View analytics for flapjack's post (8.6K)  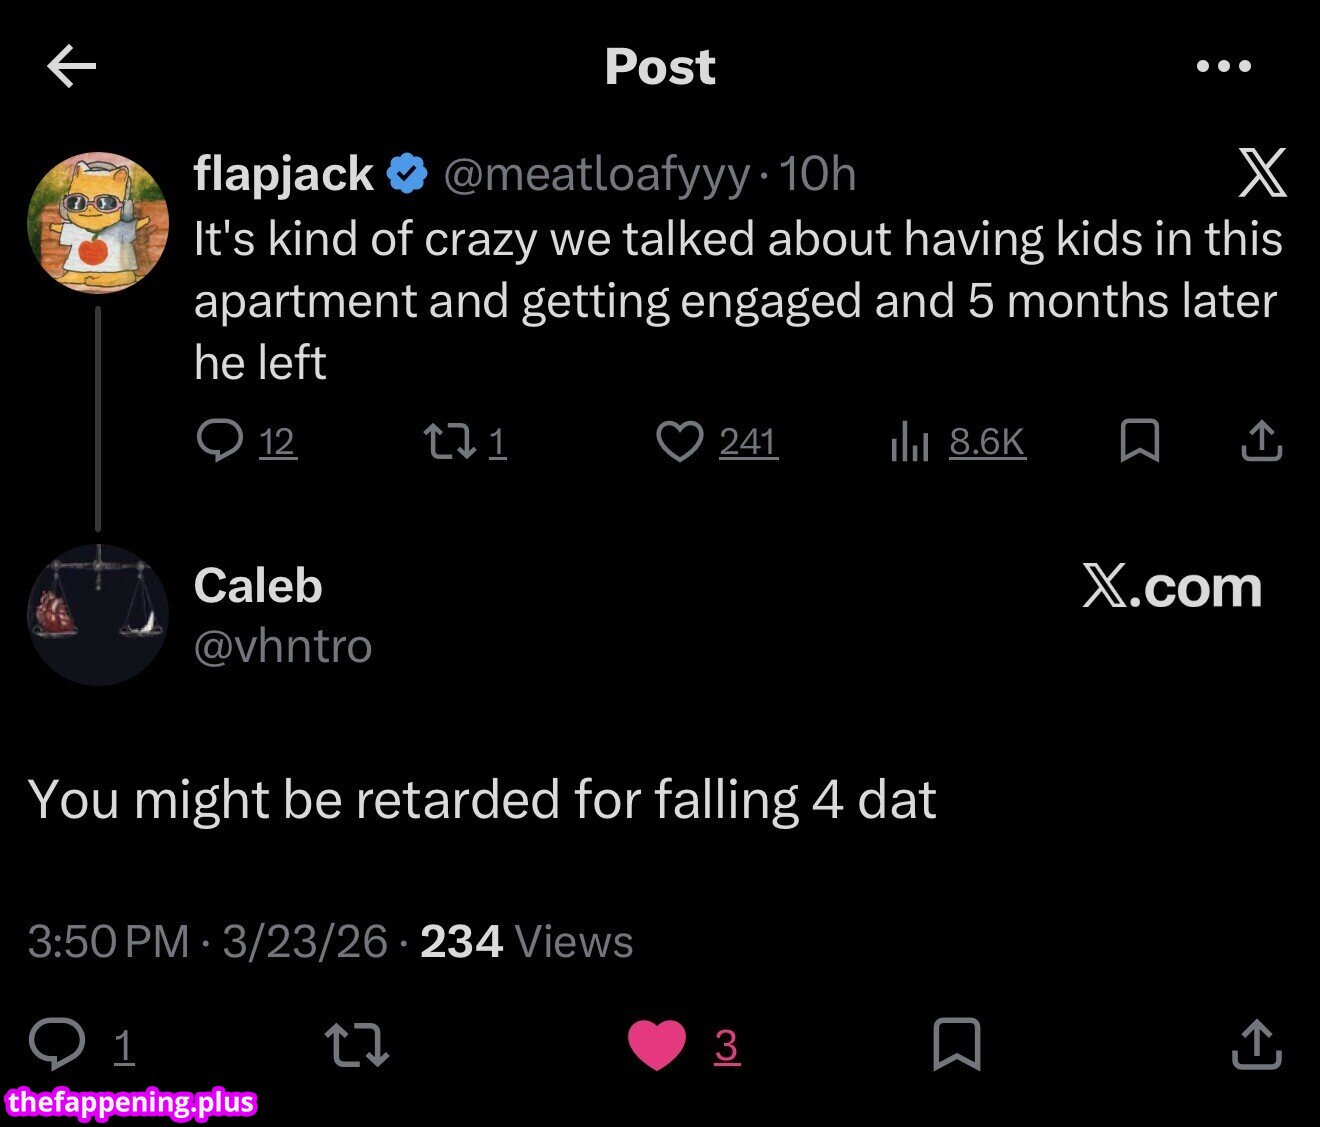[x=911, y=441]
